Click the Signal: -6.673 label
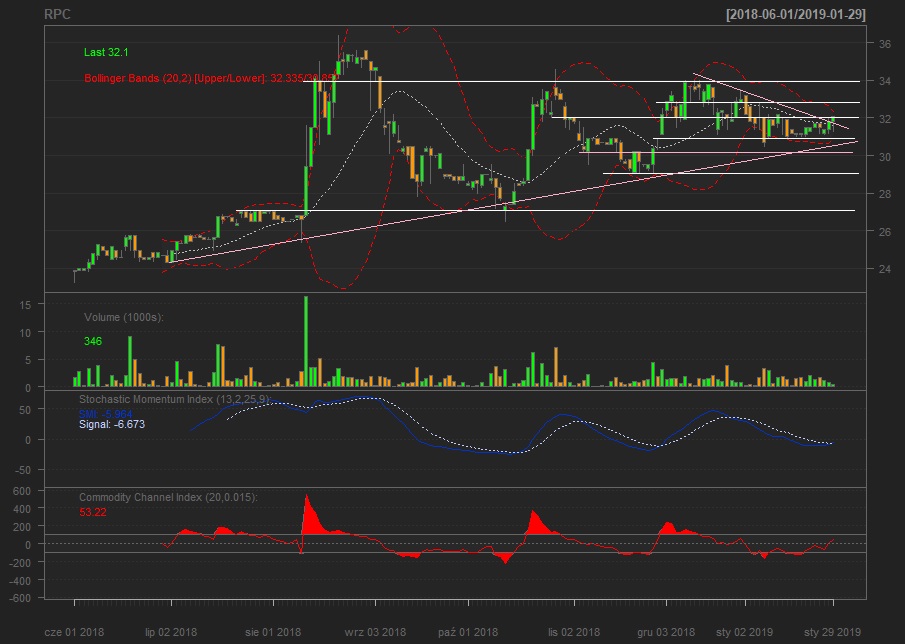This screenshot has width=905, height=644. pyautogui.click(x=112, y=425)
